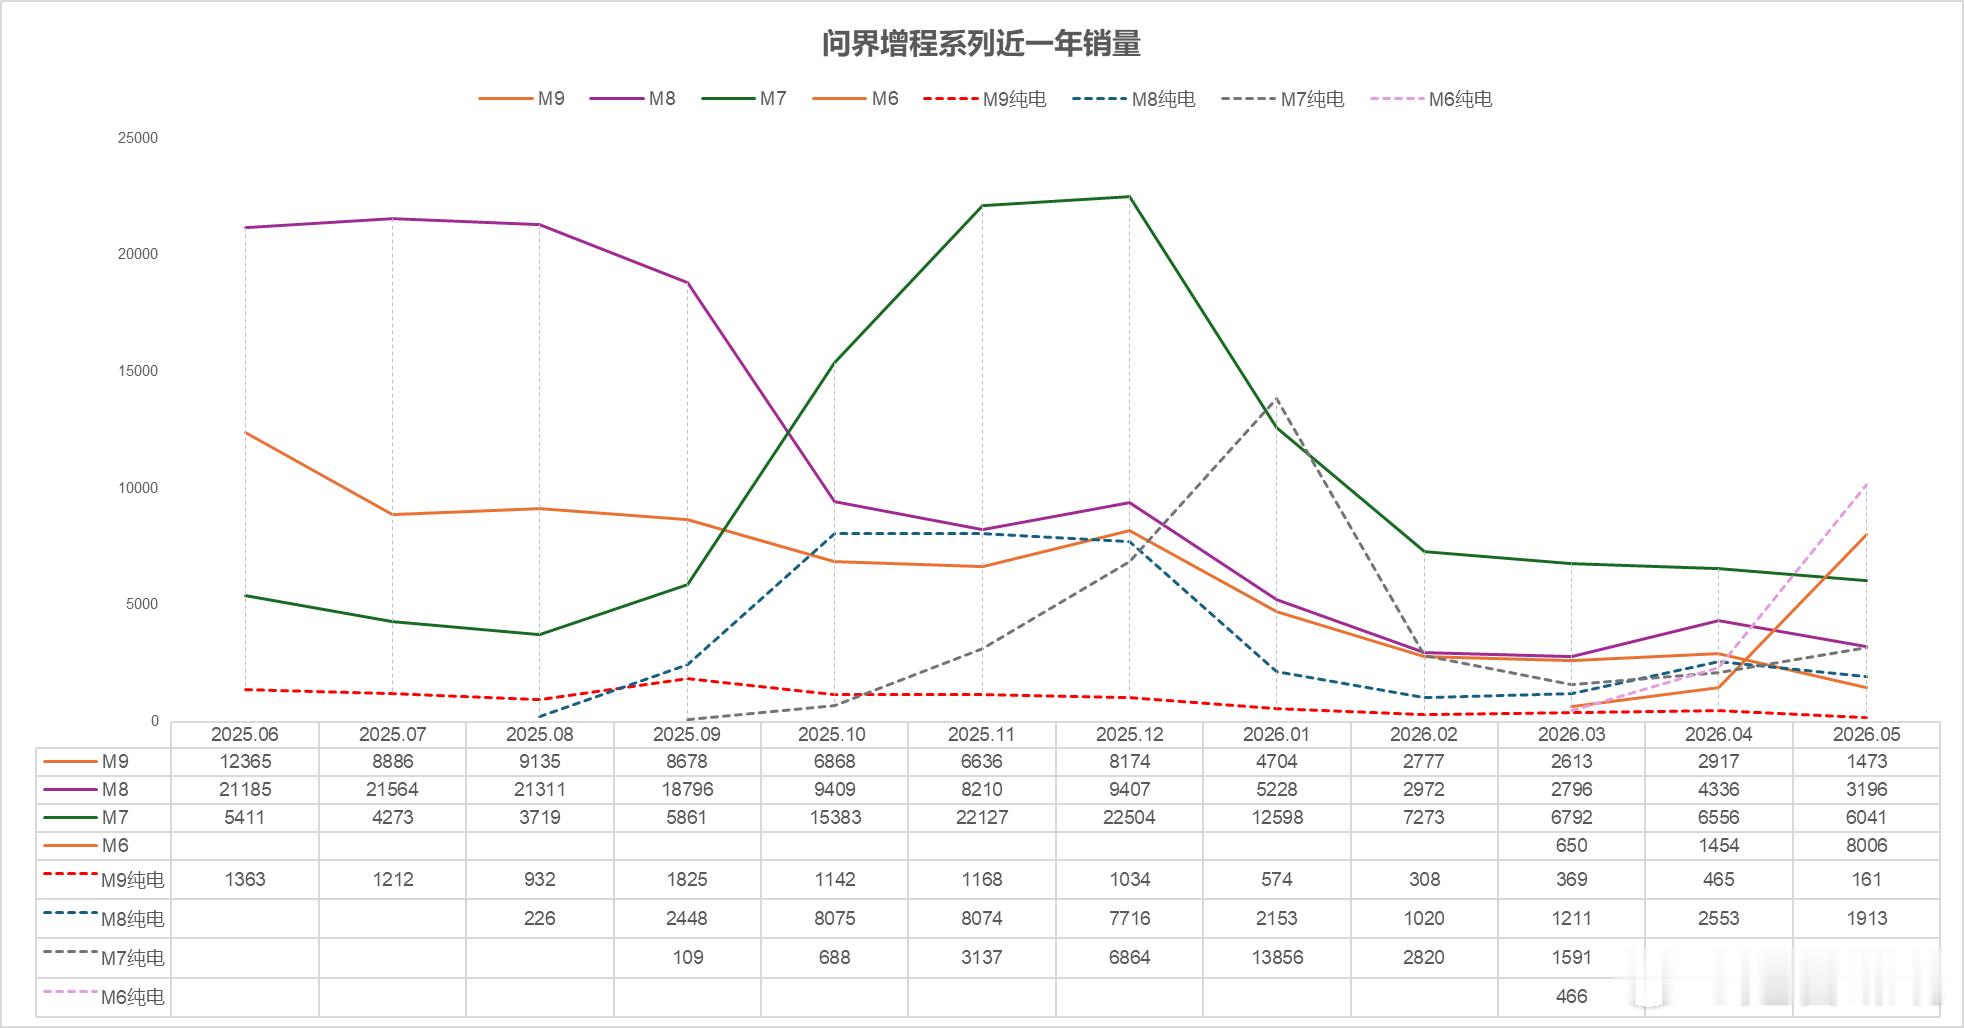The image size is (1964, 1028).
Task: Click the M8纯电 row header in the data table
Action: tap(104, 918)
